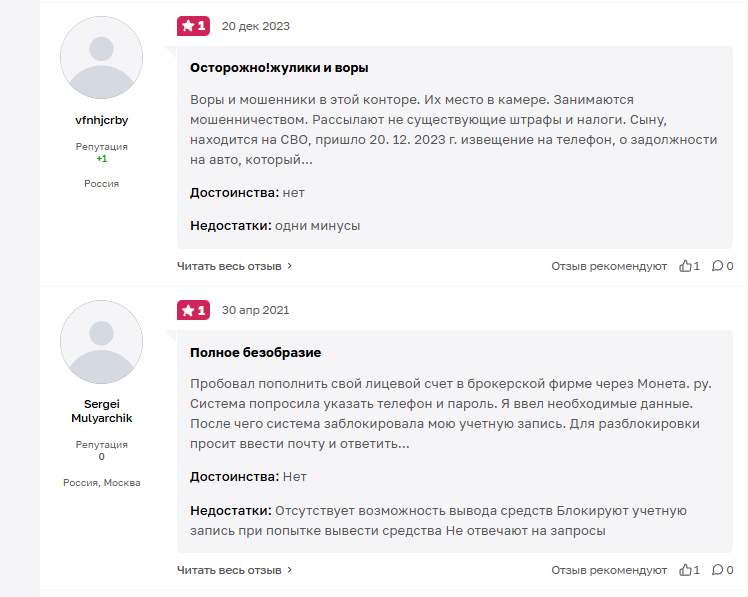Expand 'Читать весь отзыв' under first review

pos(235,266)
